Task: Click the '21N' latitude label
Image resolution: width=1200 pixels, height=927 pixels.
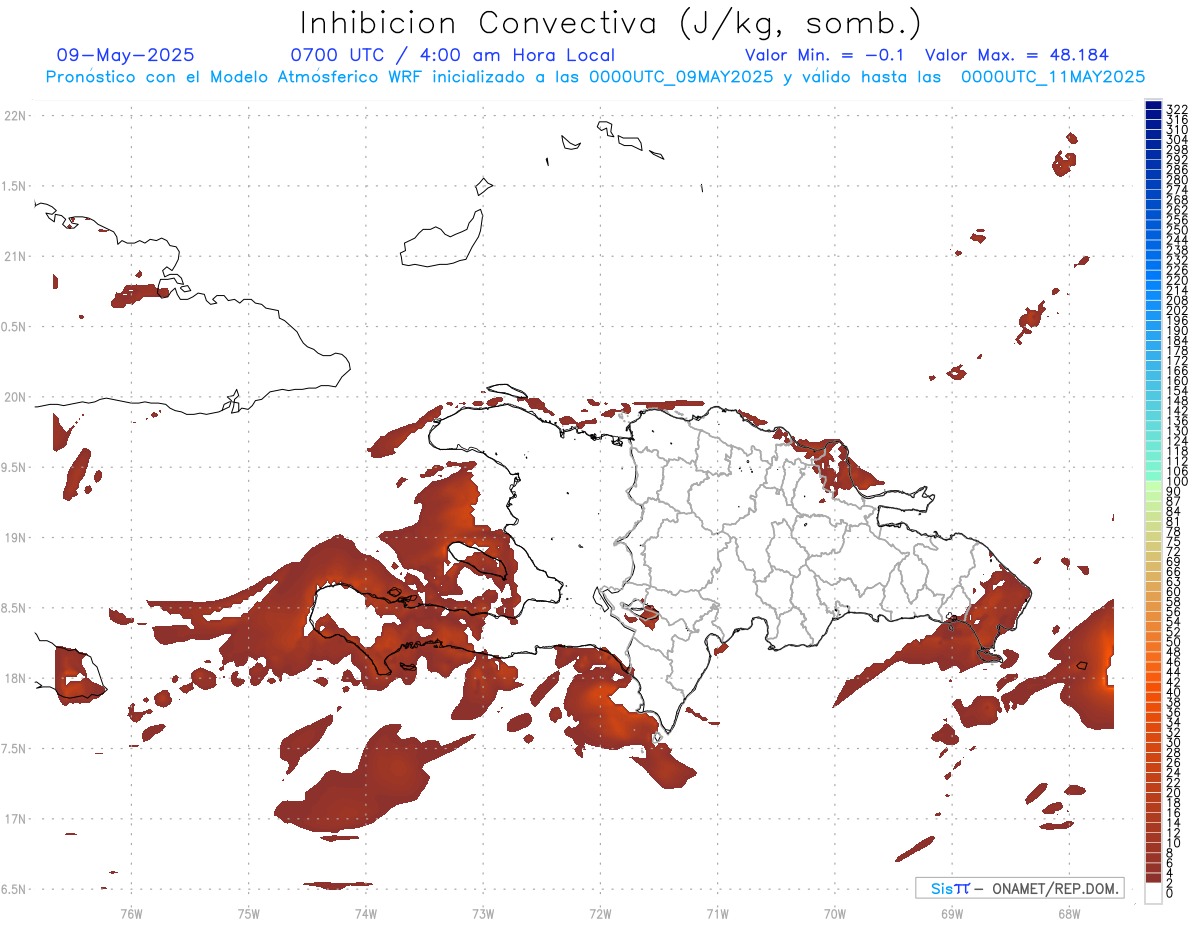Action: click(15, 257)
